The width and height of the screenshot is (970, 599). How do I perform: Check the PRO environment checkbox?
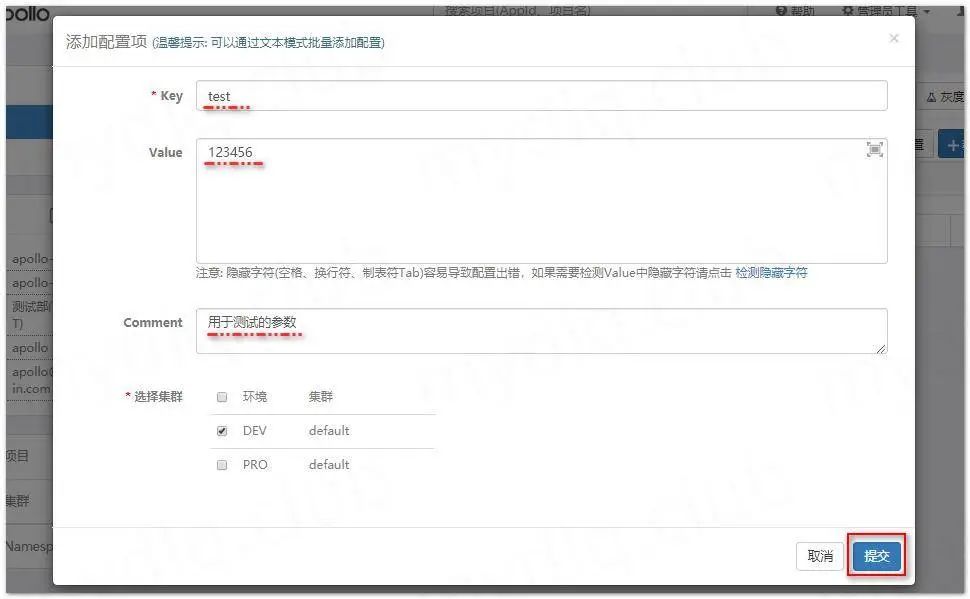click(x=221, y=465)
